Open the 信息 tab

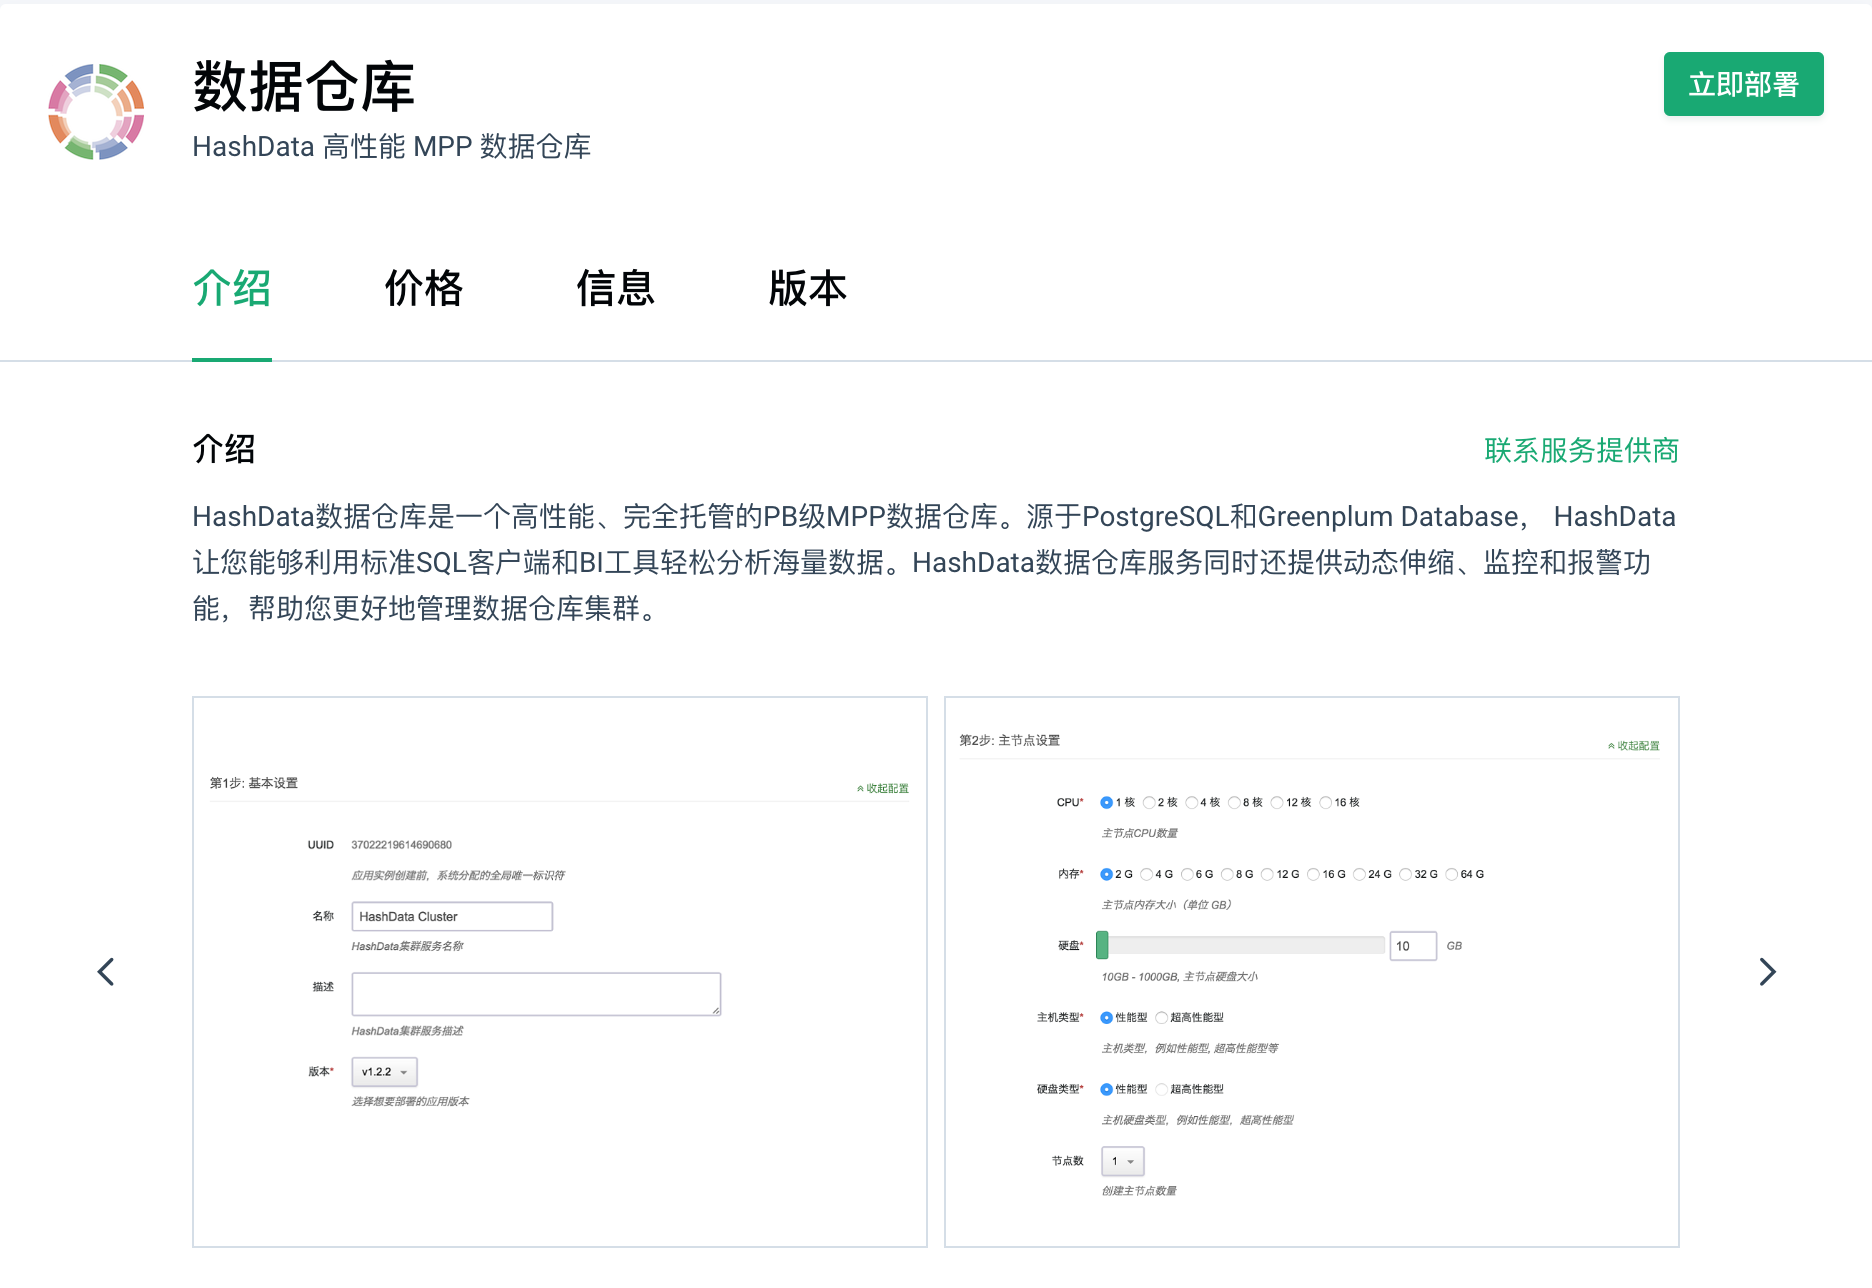[x=616, y=289]
